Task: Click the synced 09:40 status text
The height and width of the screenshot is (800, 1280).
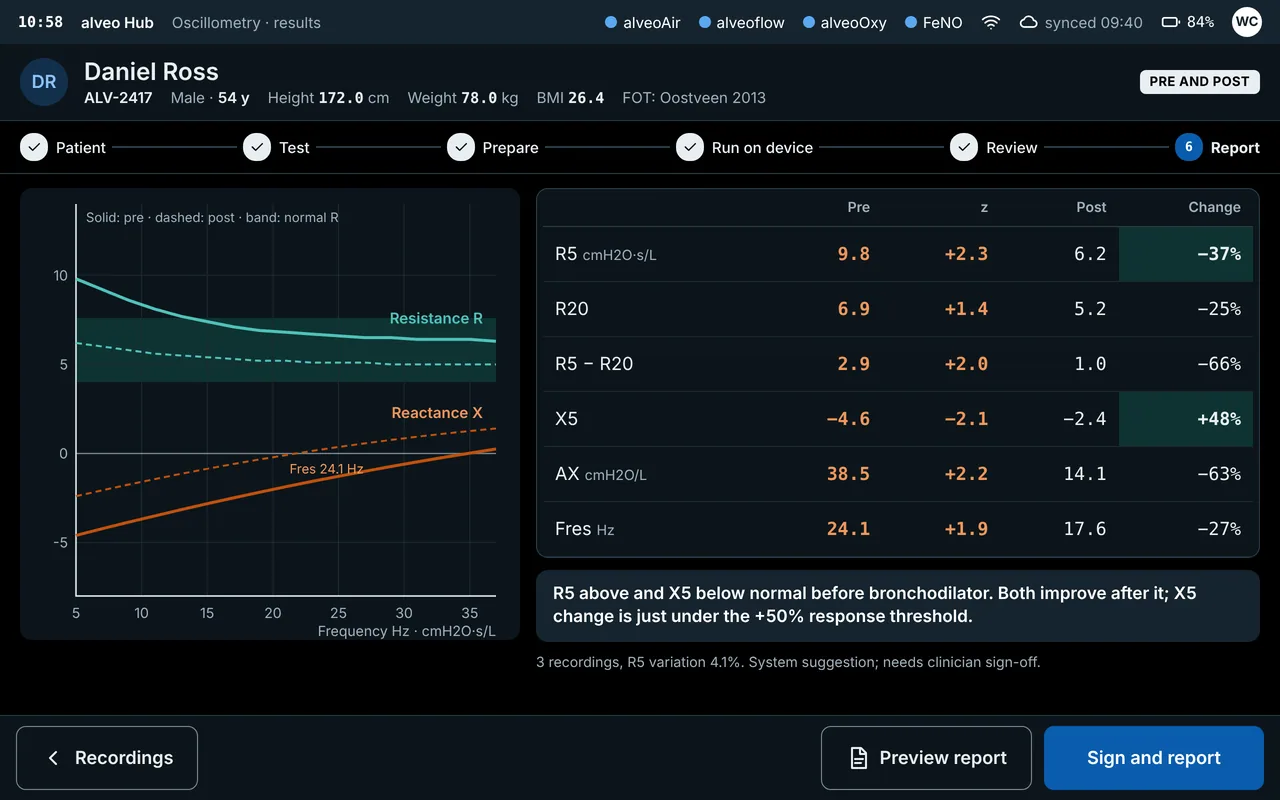Action: [1094, 22]
